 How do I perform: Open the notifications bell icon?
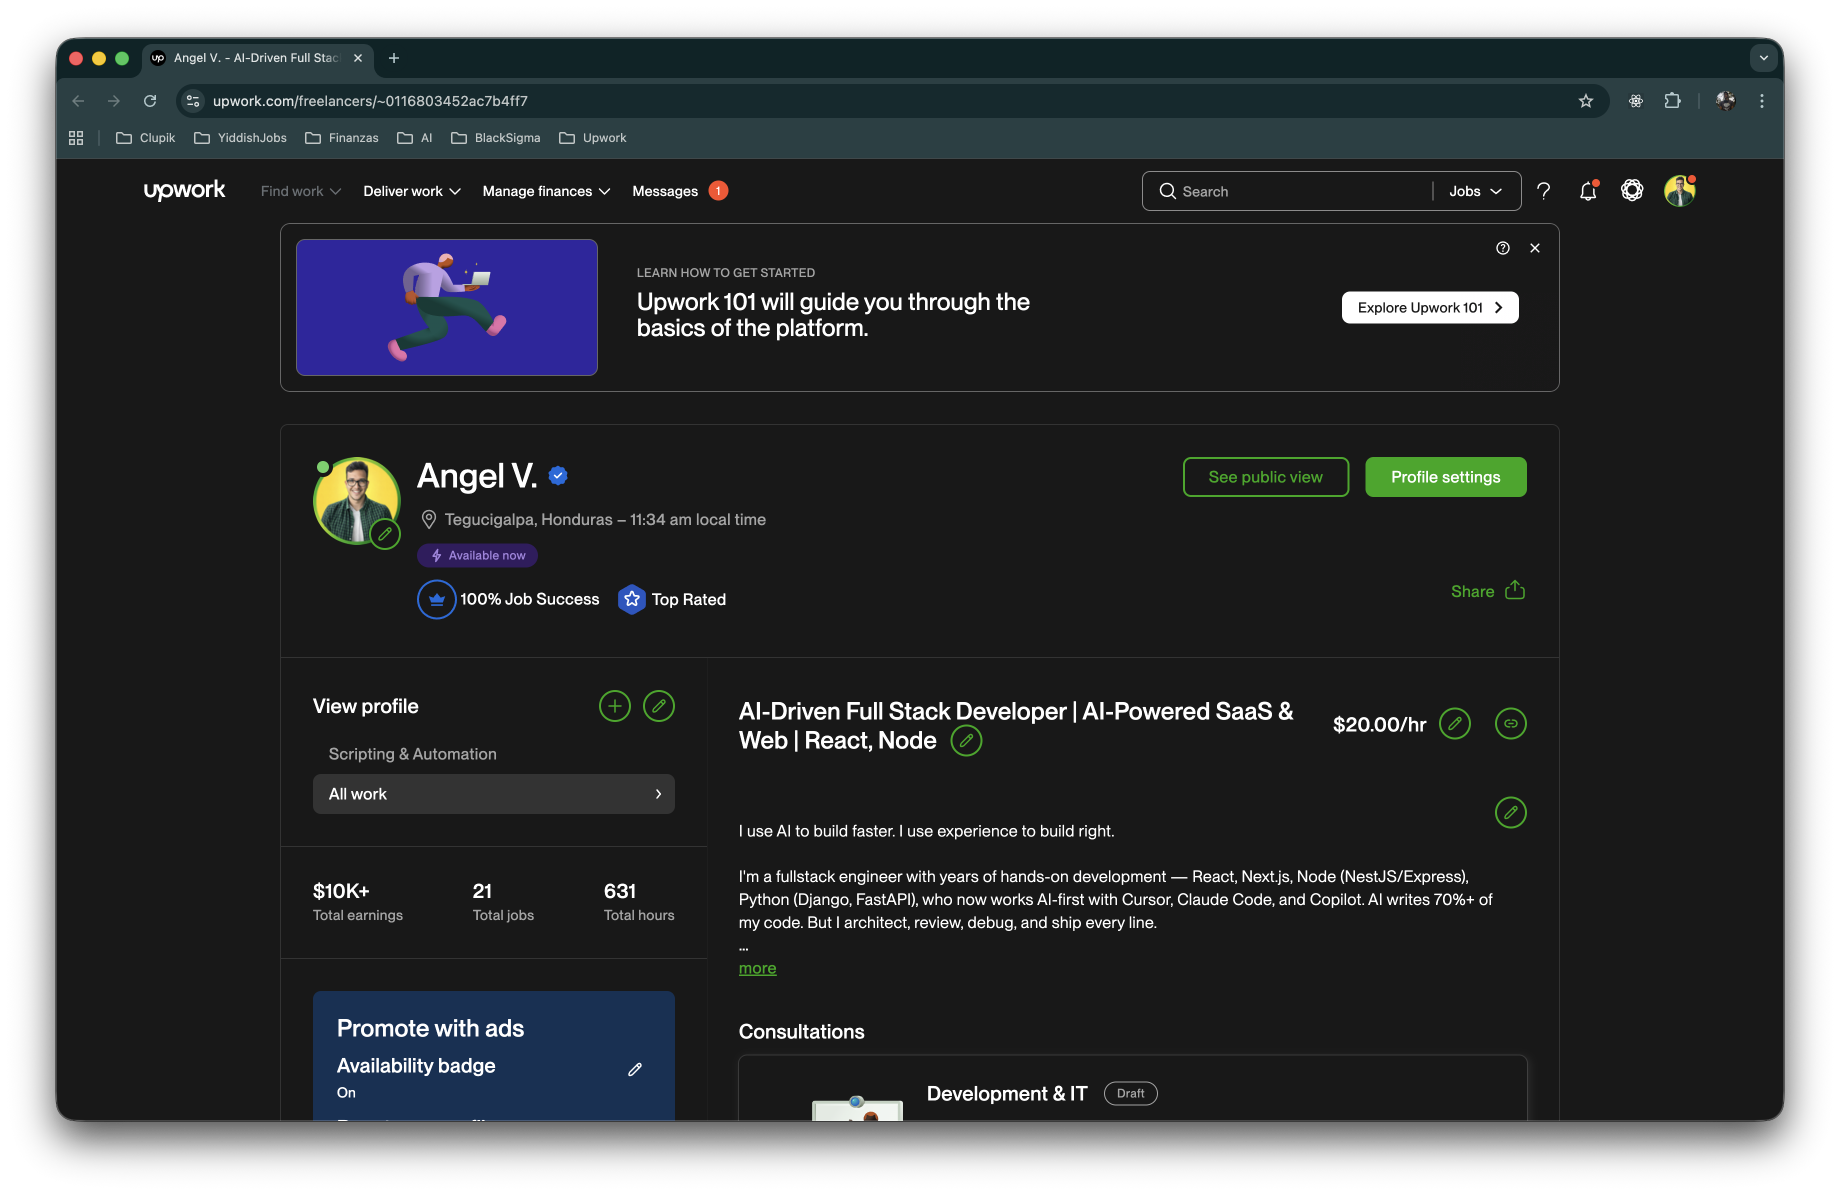tap(1588, 191)
